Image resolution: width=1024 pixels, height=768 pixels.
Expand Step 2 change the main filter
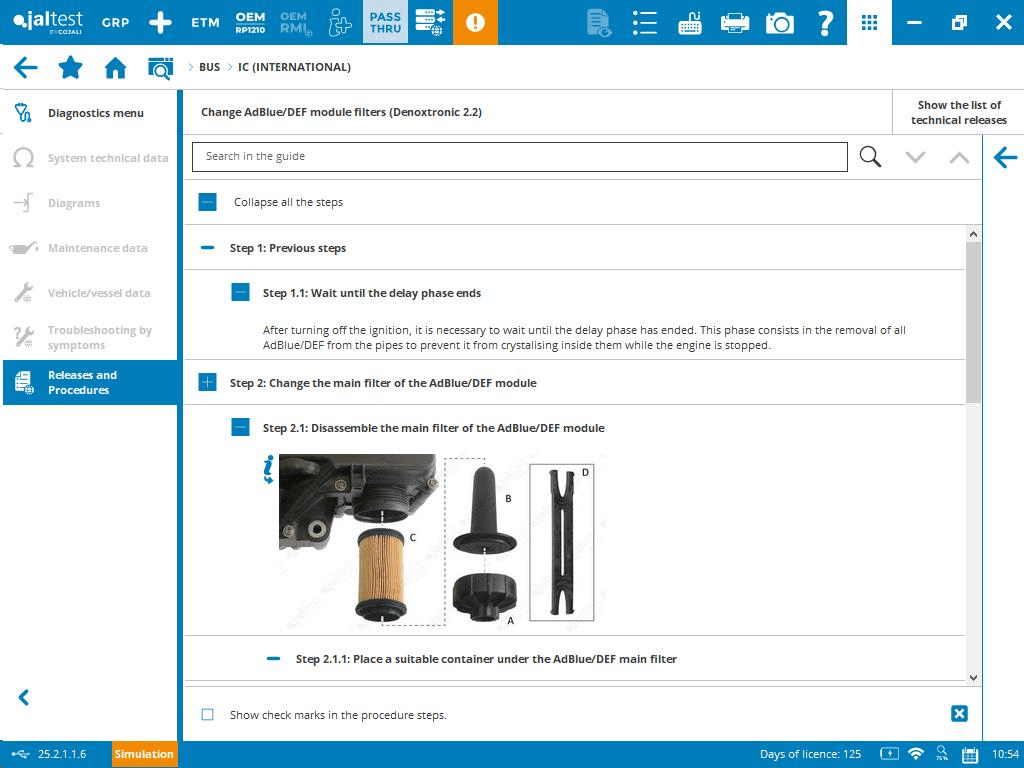point(207,383)
